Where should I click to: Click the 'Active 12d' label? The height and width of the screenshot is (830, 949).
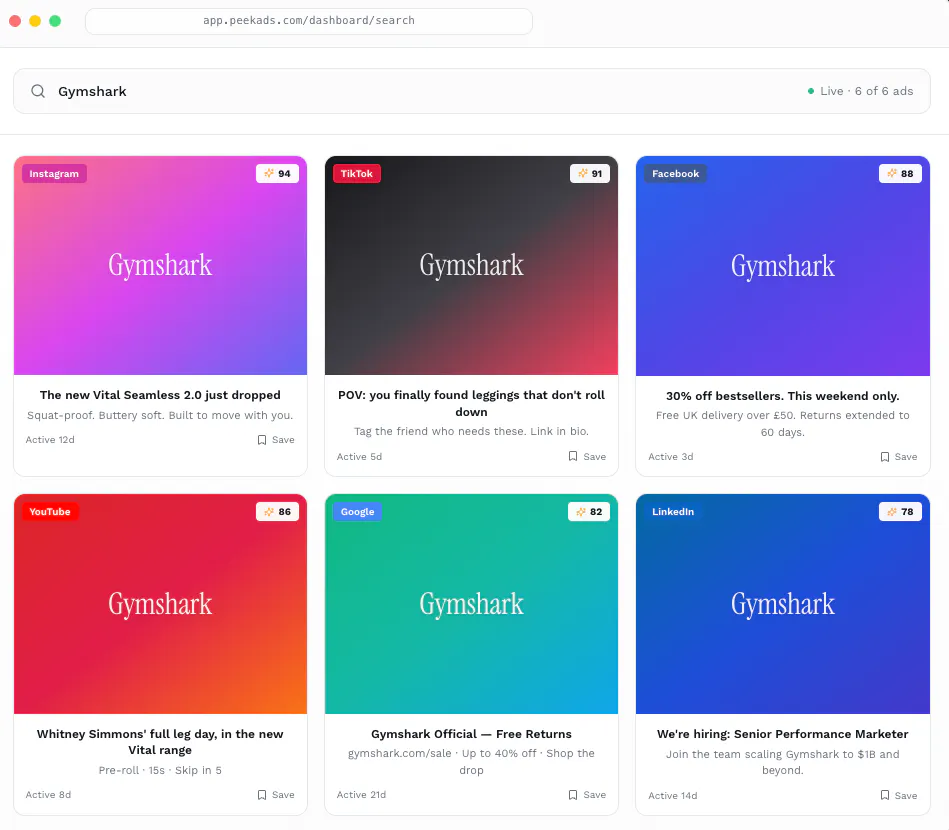click(x=50, y=440)
